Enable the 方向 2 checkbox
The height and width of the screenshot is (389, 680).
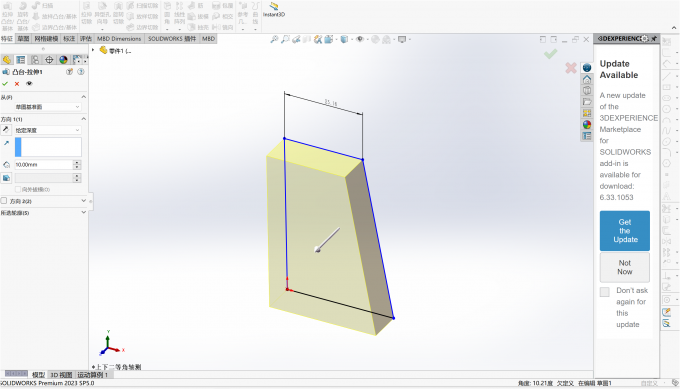pyautogui.click(x=4, y=201)
